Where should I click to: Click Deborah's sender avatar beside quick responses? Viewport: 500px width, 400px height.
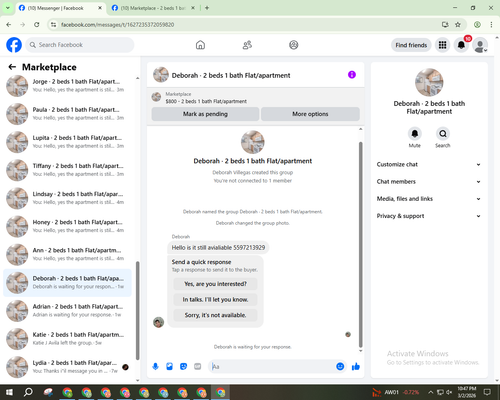[x=158, y=322]
